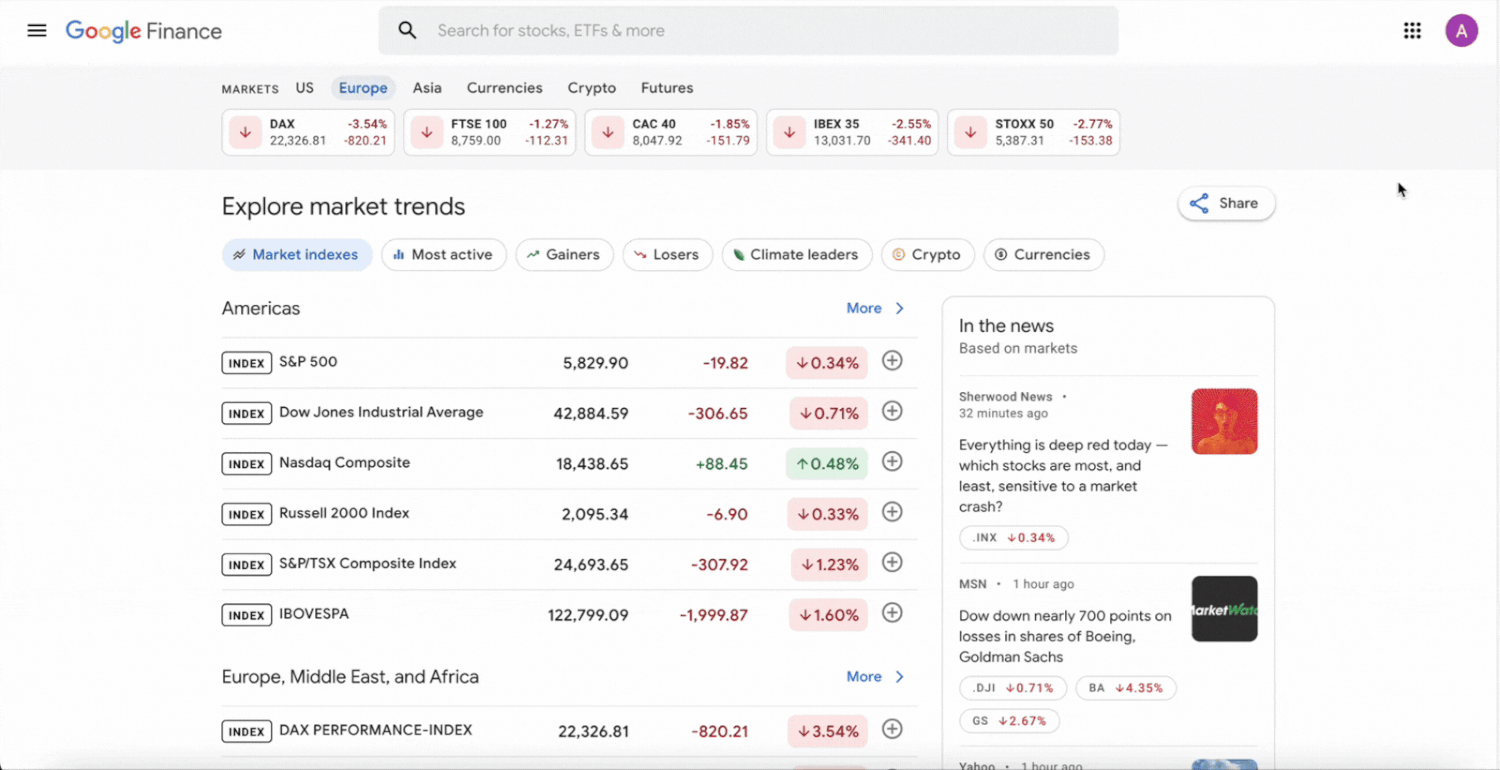Viewport: 1500px width, 770px height.
Task: Click the CAC 40 card down-arrow icon
Action: 607,132
